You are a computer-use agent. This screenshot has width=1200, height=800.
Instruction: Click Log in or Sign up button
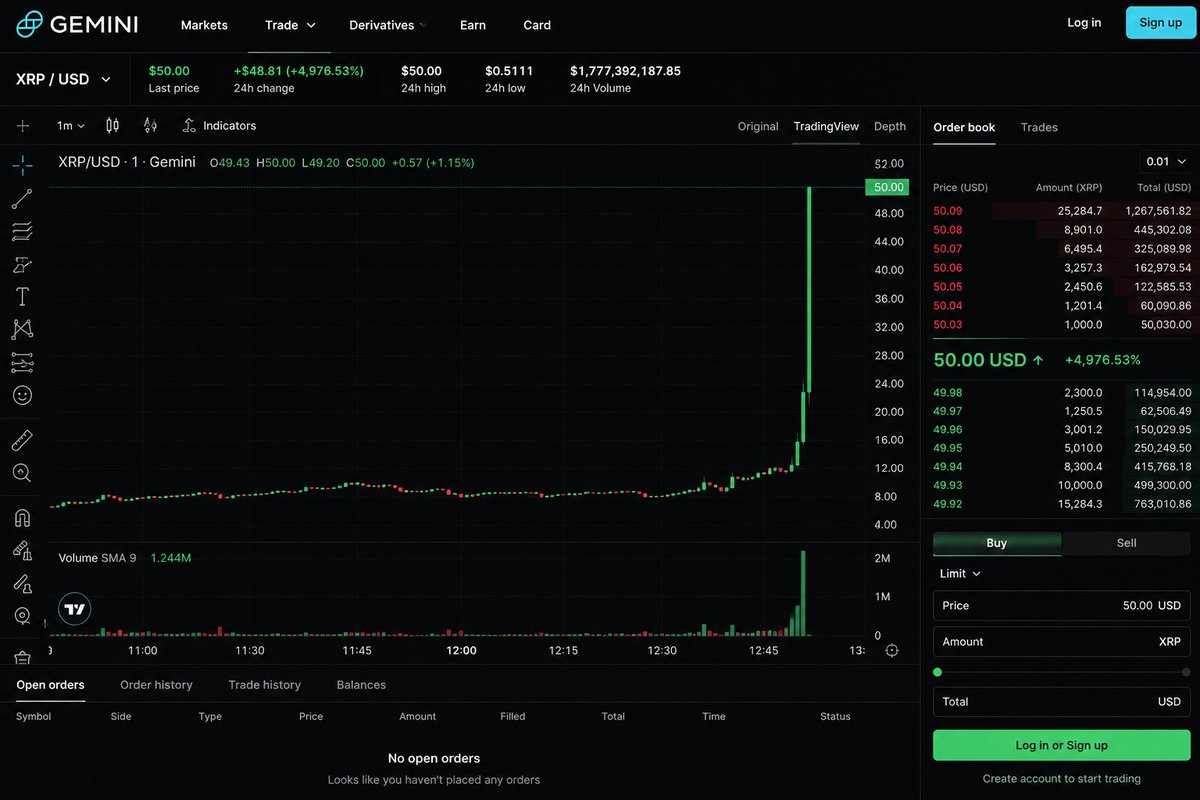(1061, 745)
